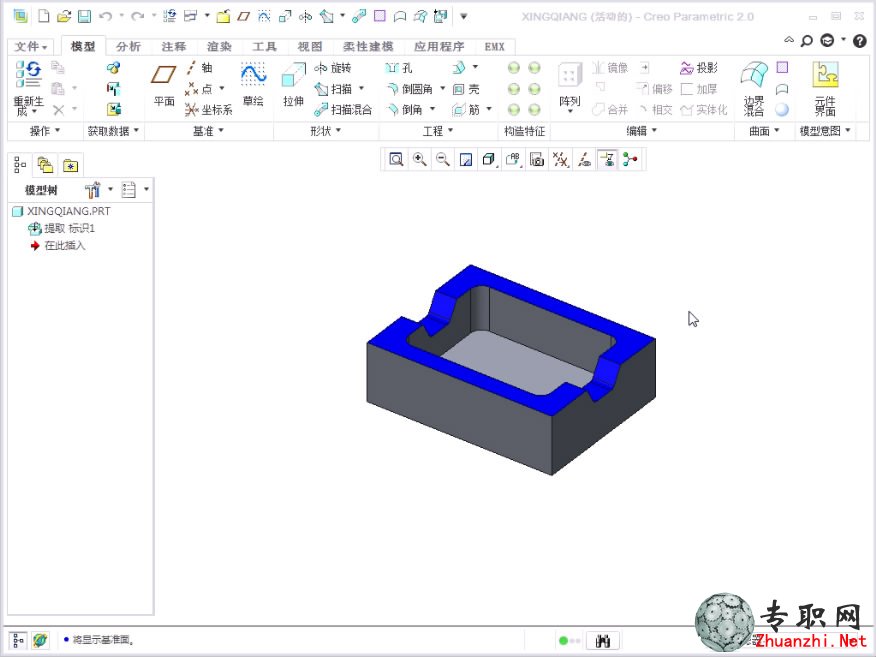Expand the 基准 group dropdown
Image resolution: width=876 pixels, height=657 pixels.
[208, 131]
